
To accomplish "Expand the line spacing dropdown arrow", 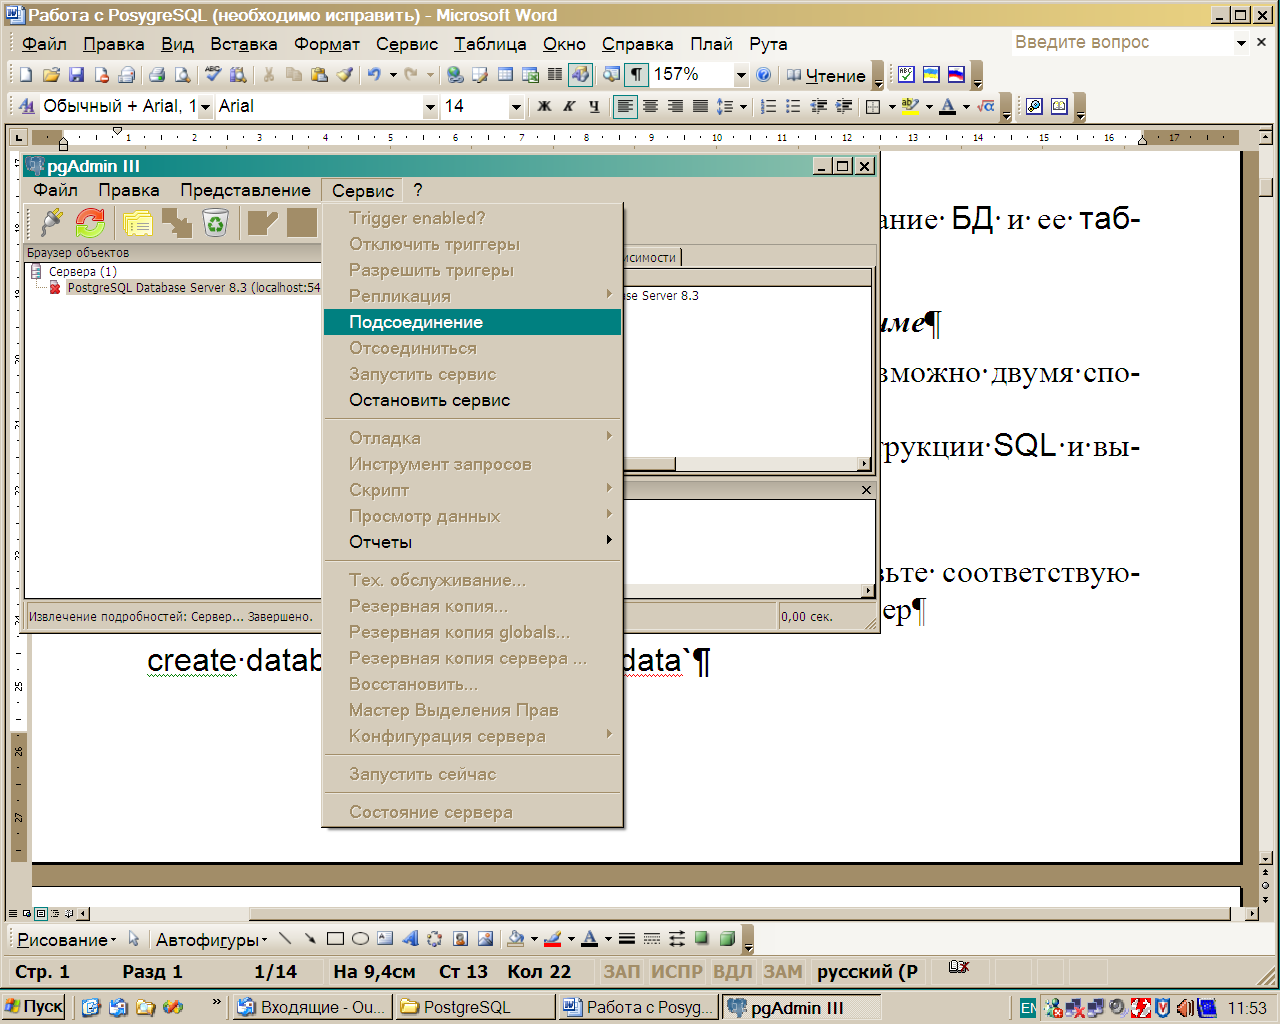I will click(x=743, y=106).
